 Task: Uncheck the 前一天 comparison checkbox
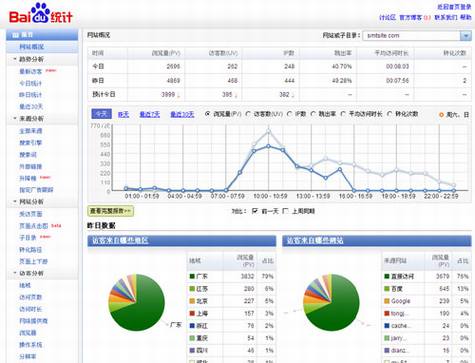[x=255, y=211]
